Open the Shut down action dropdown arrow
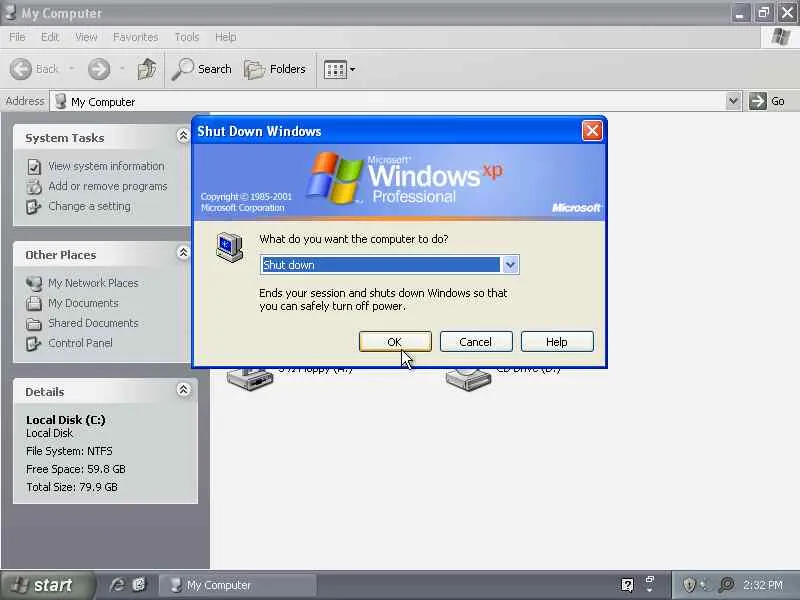This screenshot has height=600, width=800. [x=510, y=265]
